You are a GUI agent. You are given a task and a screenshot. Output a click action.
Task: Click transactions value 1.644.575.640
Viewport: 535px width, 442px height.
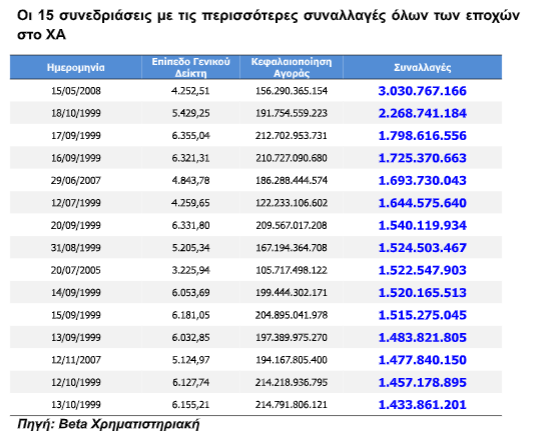[x=422, y=203]
